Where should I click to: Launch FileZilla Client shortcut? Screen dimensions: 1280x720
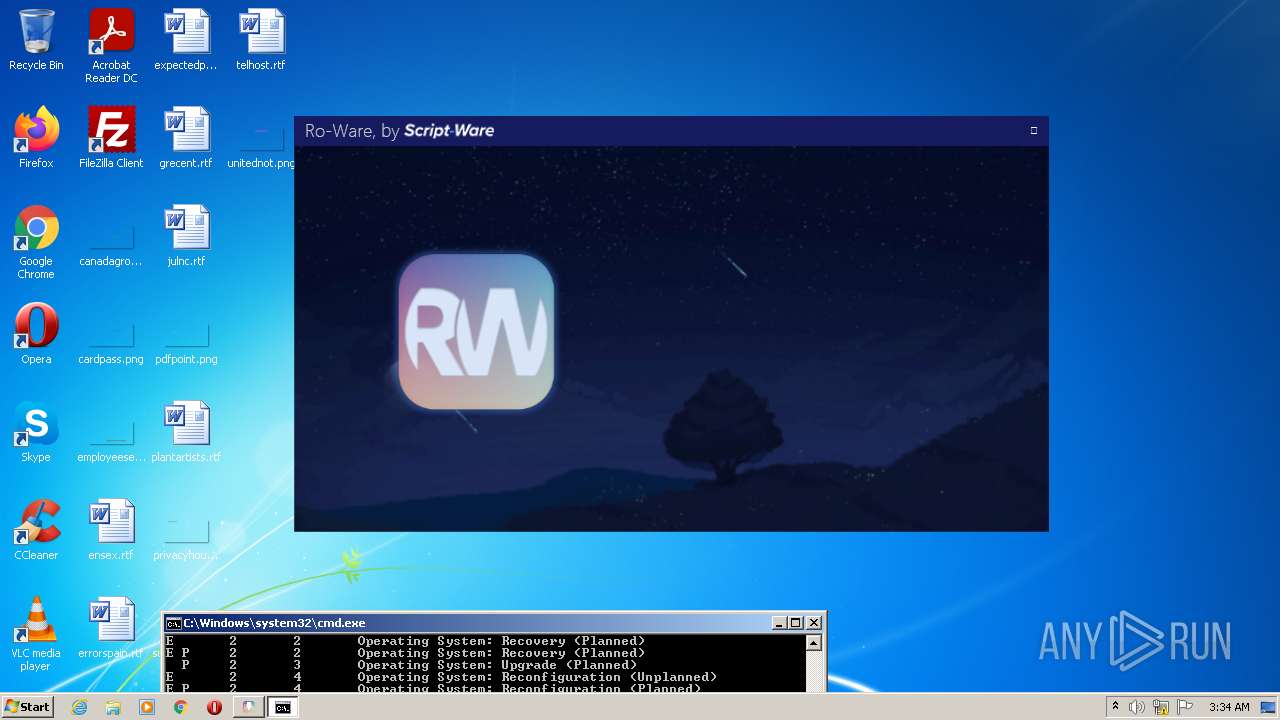[x=111, y=138]
